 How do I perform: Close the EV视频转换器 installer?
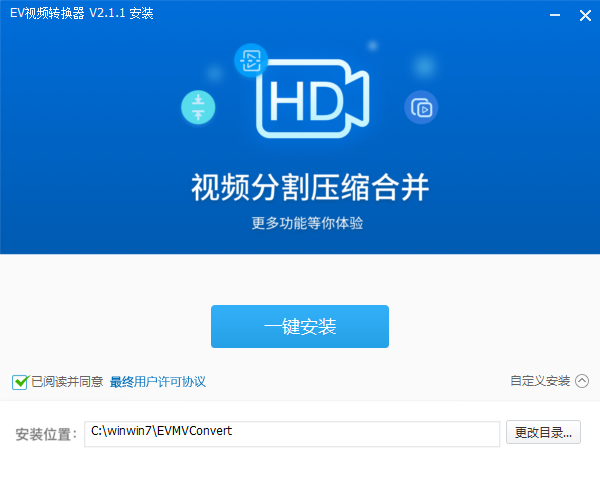tap(585, 15)
